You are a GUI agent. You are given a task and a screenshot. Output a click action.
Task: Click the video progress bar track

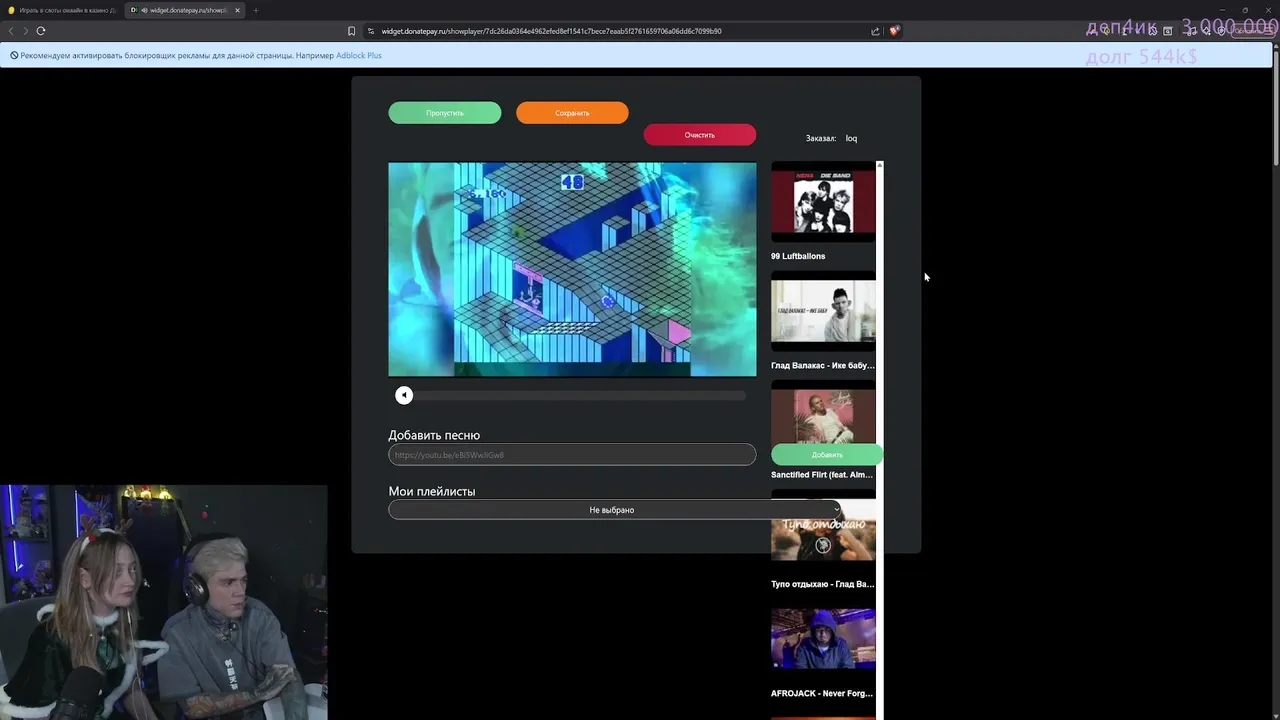click(580, 395)
